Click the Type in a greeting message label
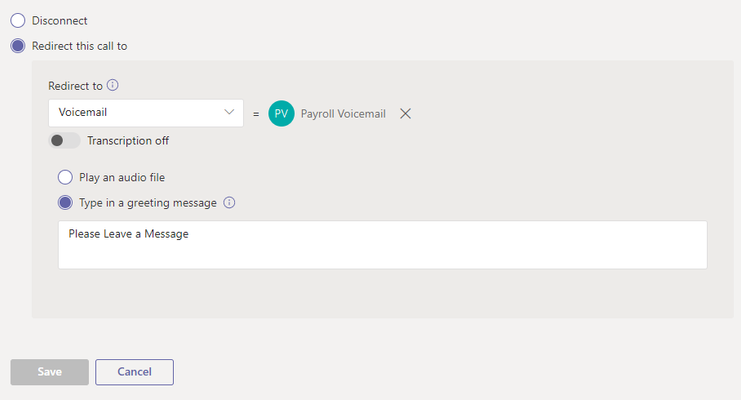The image size is (741, 400). 148,203
